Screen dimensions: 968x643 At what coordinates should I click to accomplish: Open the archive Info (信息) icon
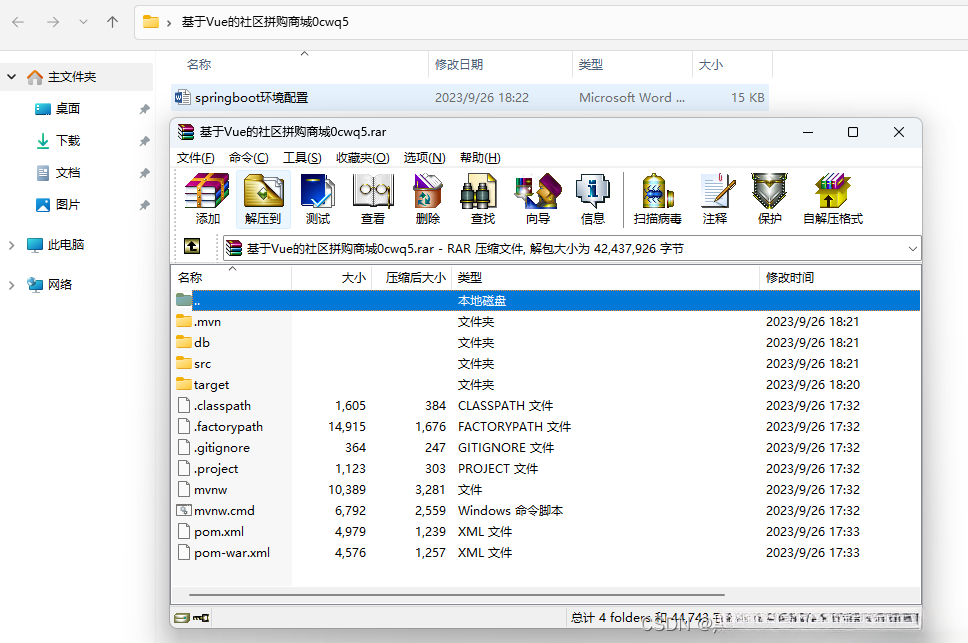click(593, 199)
